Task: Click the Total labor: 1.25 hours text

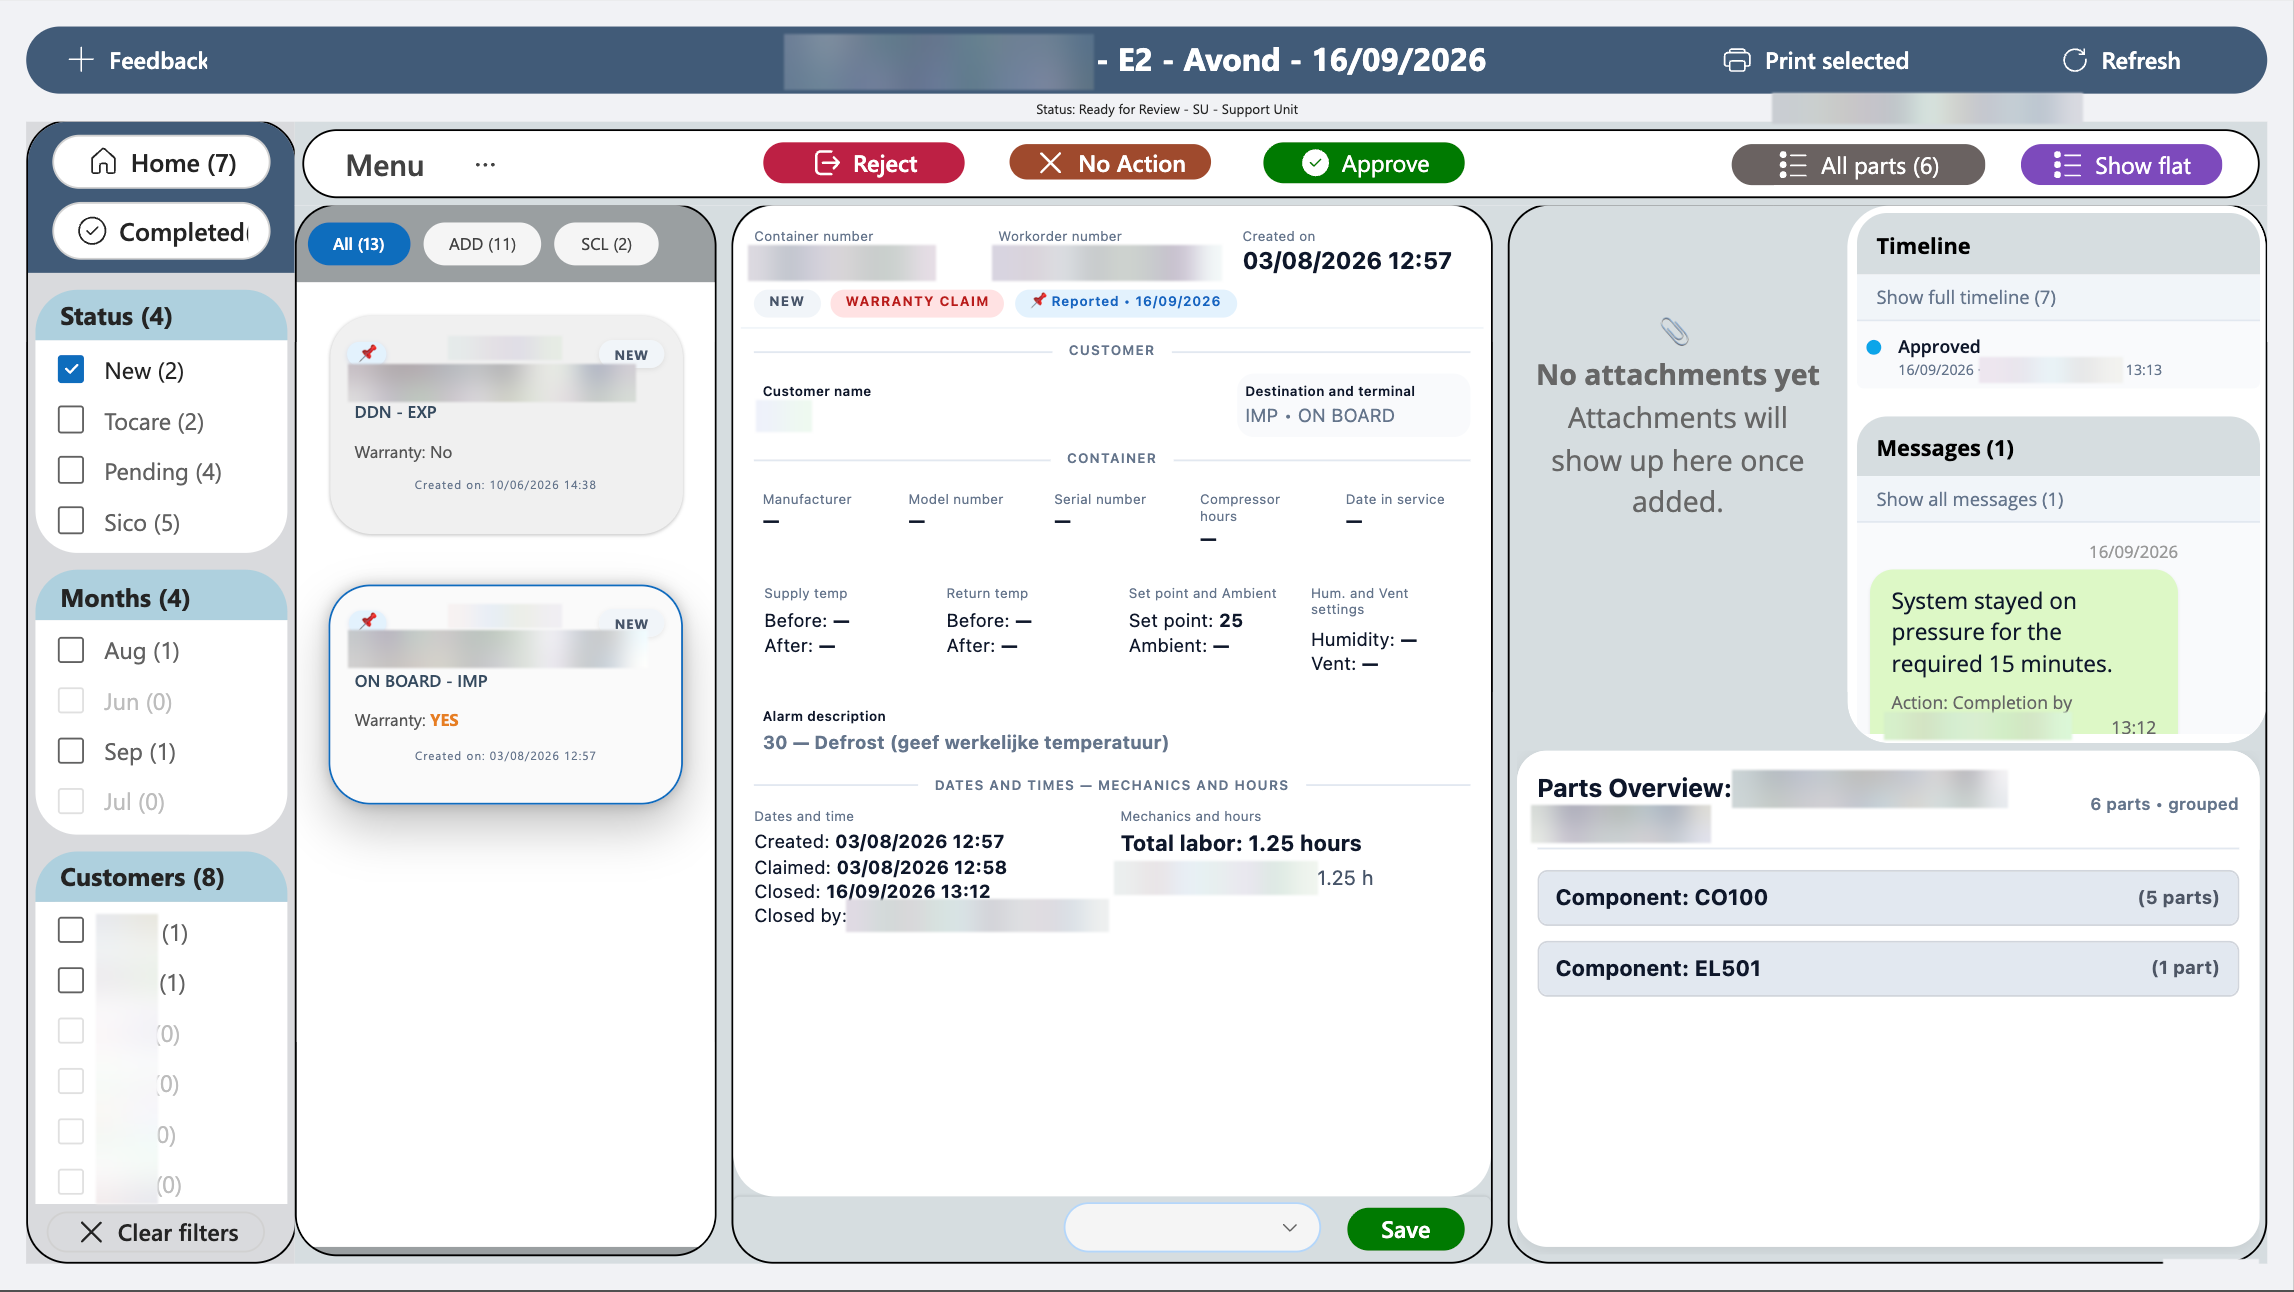Action: pos(1240,843)
